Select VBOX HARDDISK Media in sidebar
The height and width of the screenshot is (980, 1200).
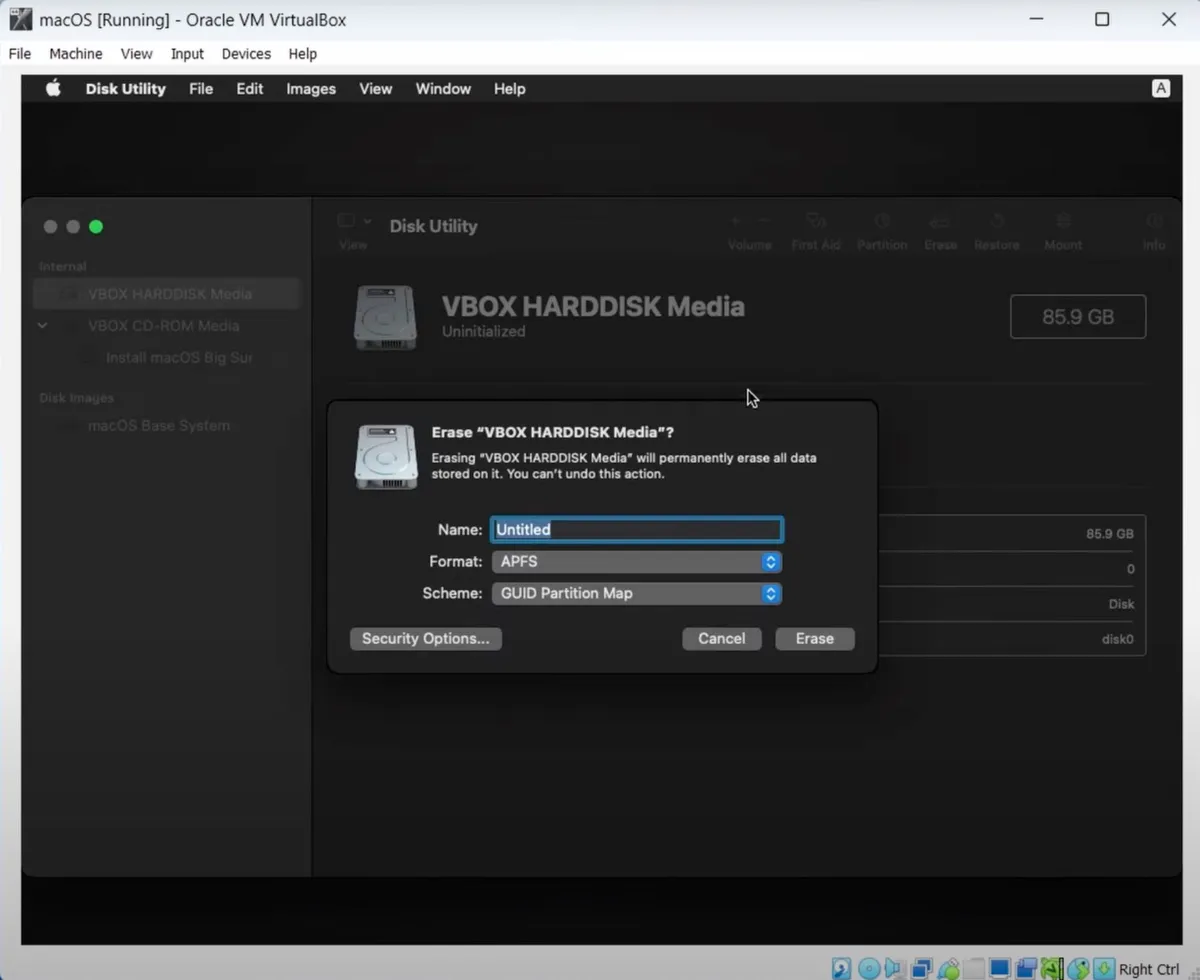coord(167,294)
